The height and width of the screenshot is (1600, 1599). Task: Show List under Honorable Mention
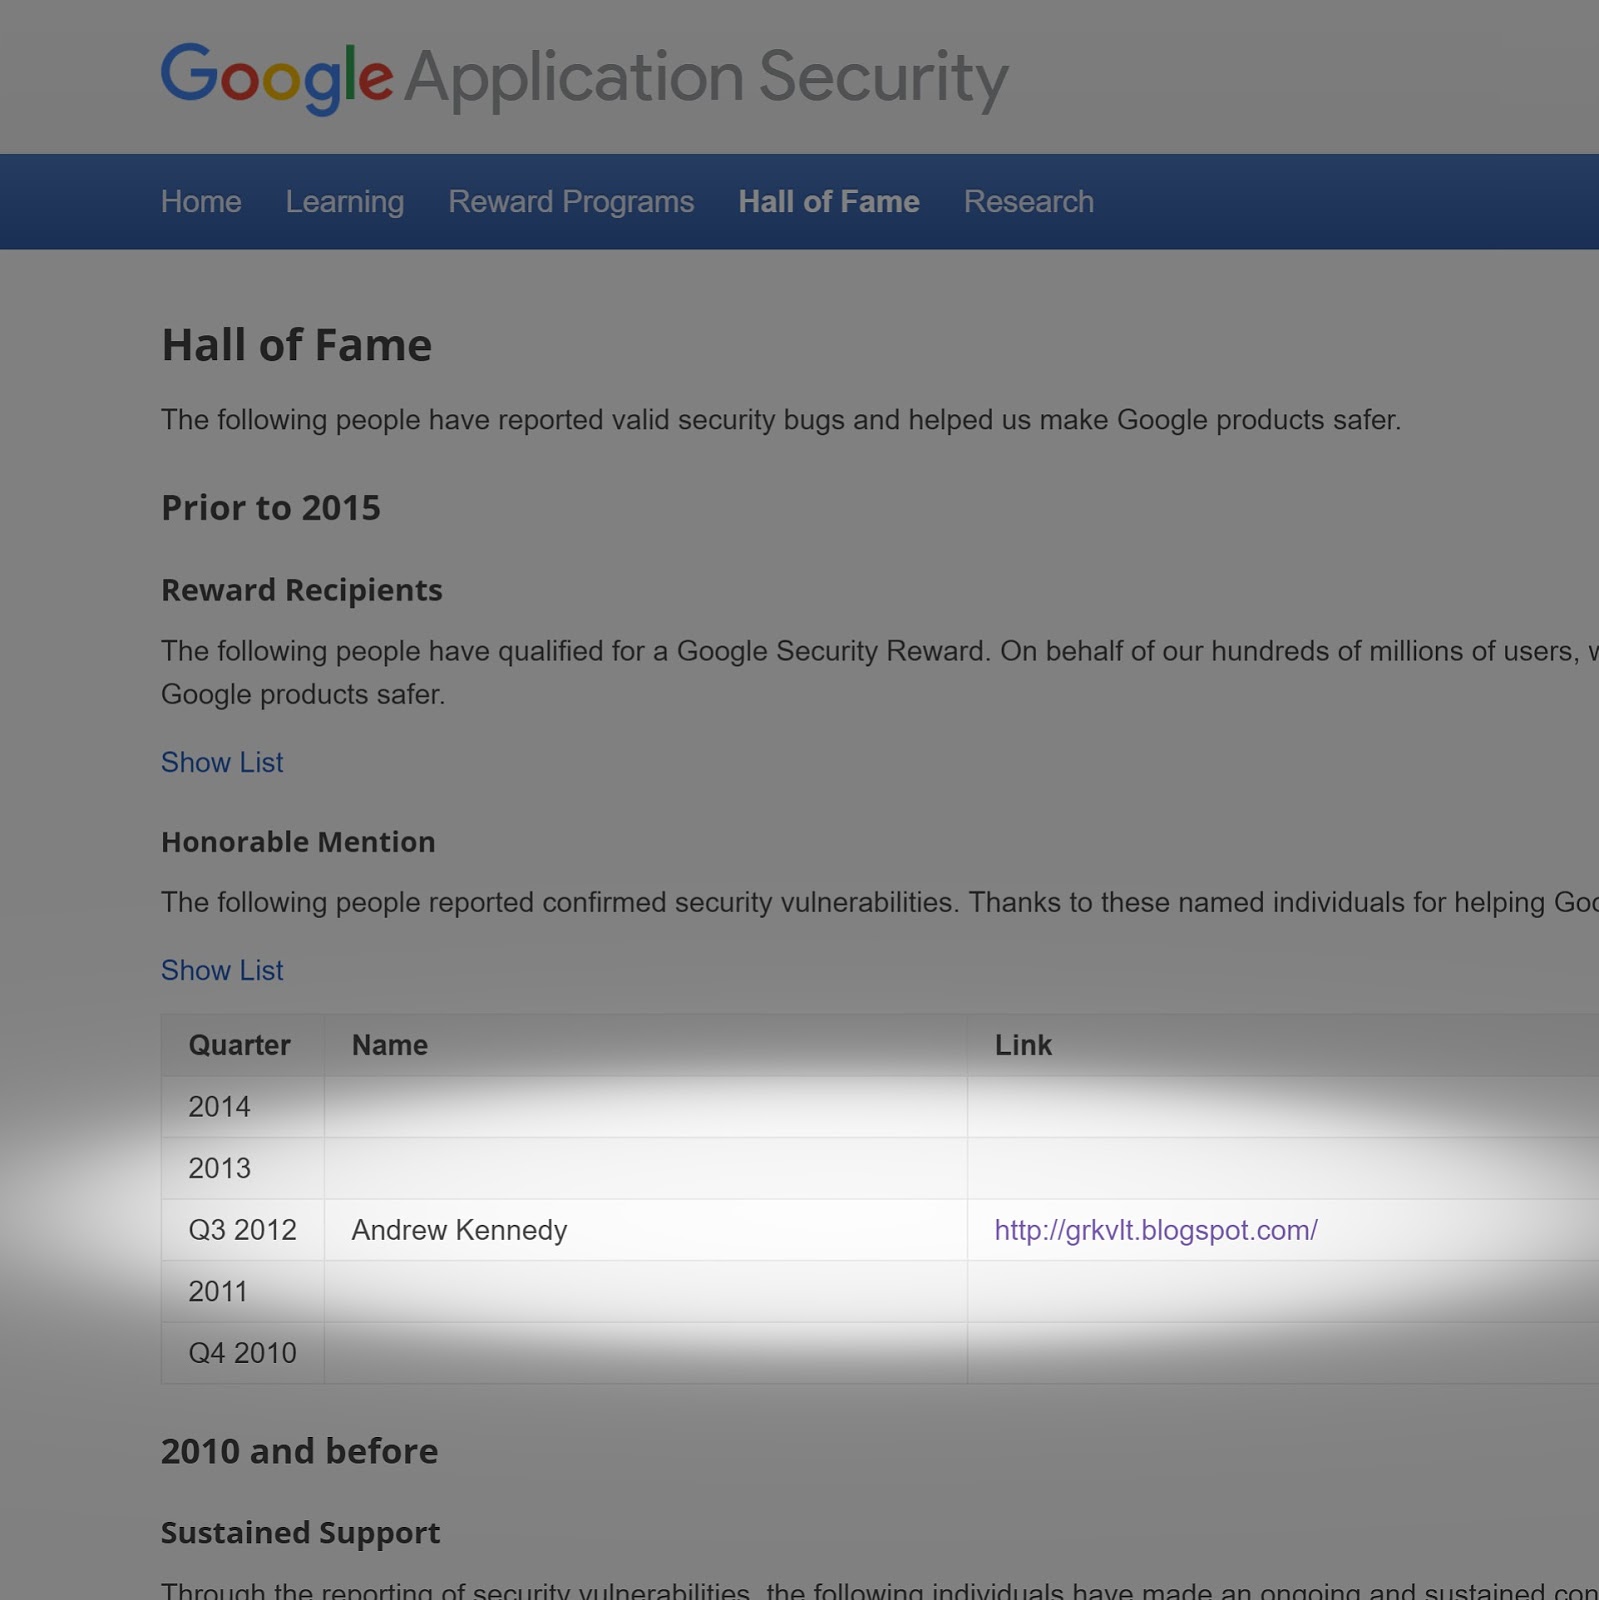click(222, 970)
